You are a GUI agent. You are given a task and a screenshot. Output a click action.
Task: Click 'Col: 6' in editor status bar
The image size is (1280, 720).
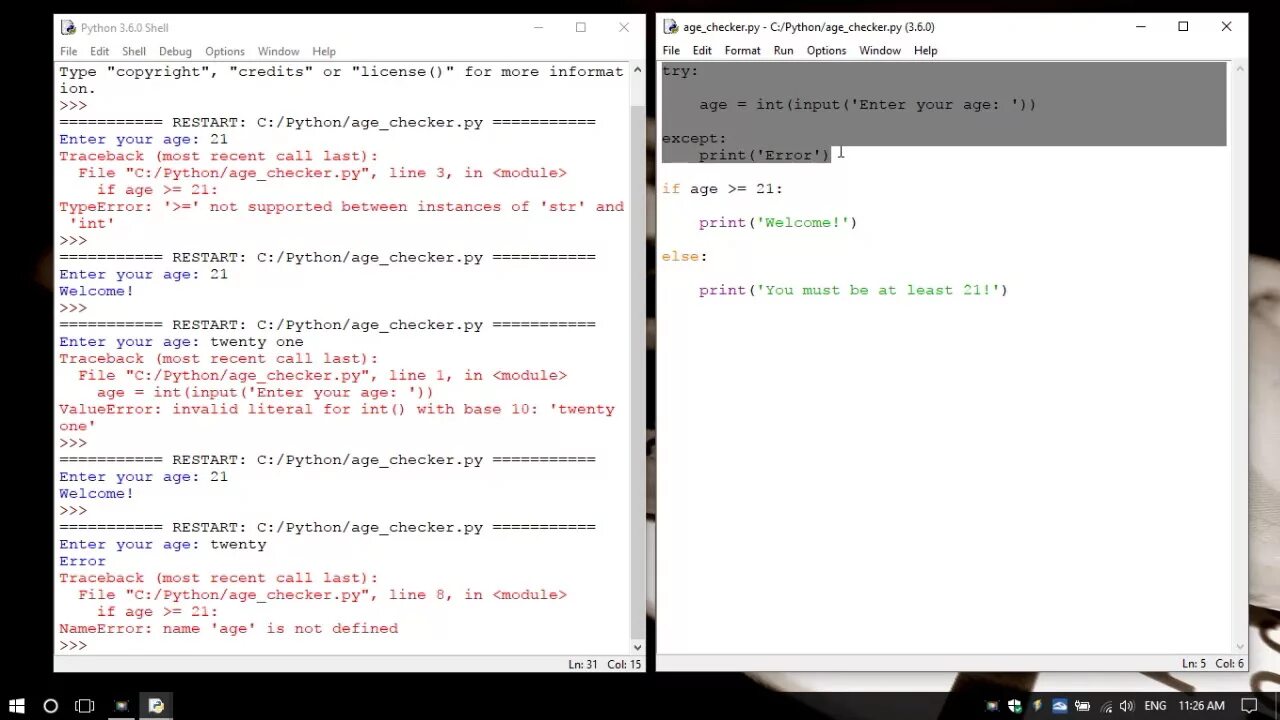coord(1230,664)
